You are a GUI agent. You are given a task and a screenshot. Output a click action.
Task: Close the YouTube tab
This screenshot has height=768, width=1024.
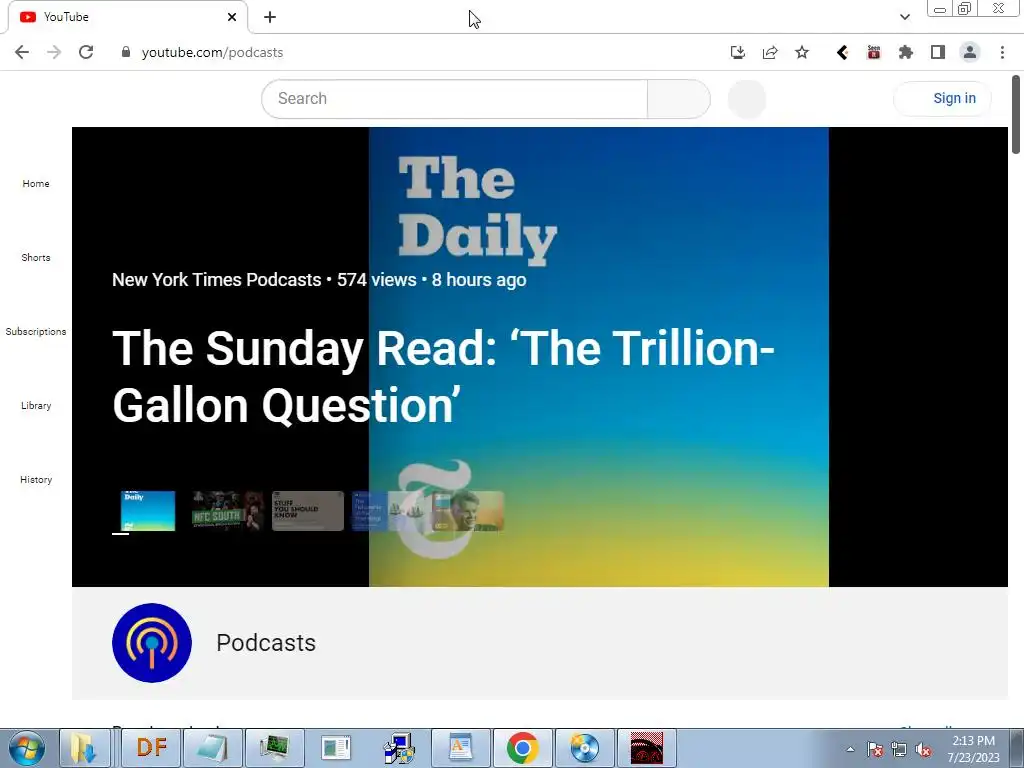tap(232, 17)
